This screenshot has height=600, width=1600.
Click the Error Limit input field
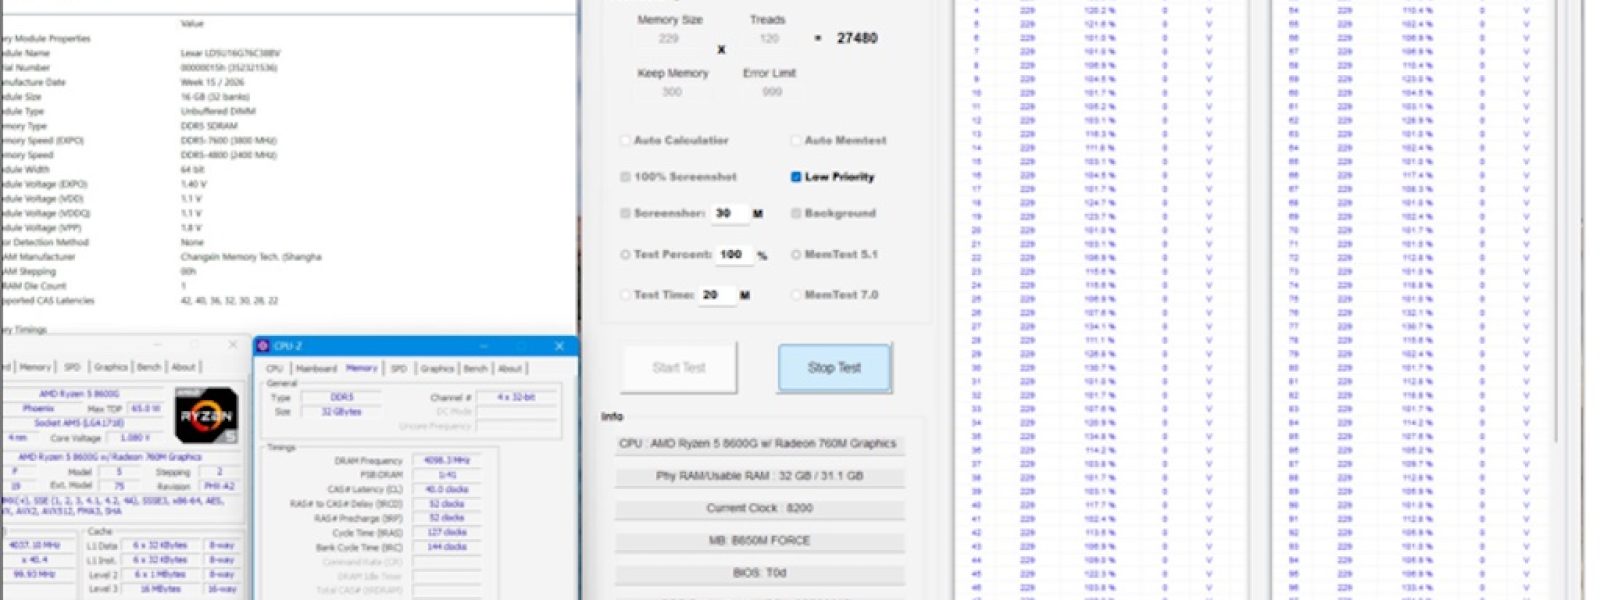[x=771, y=91]
